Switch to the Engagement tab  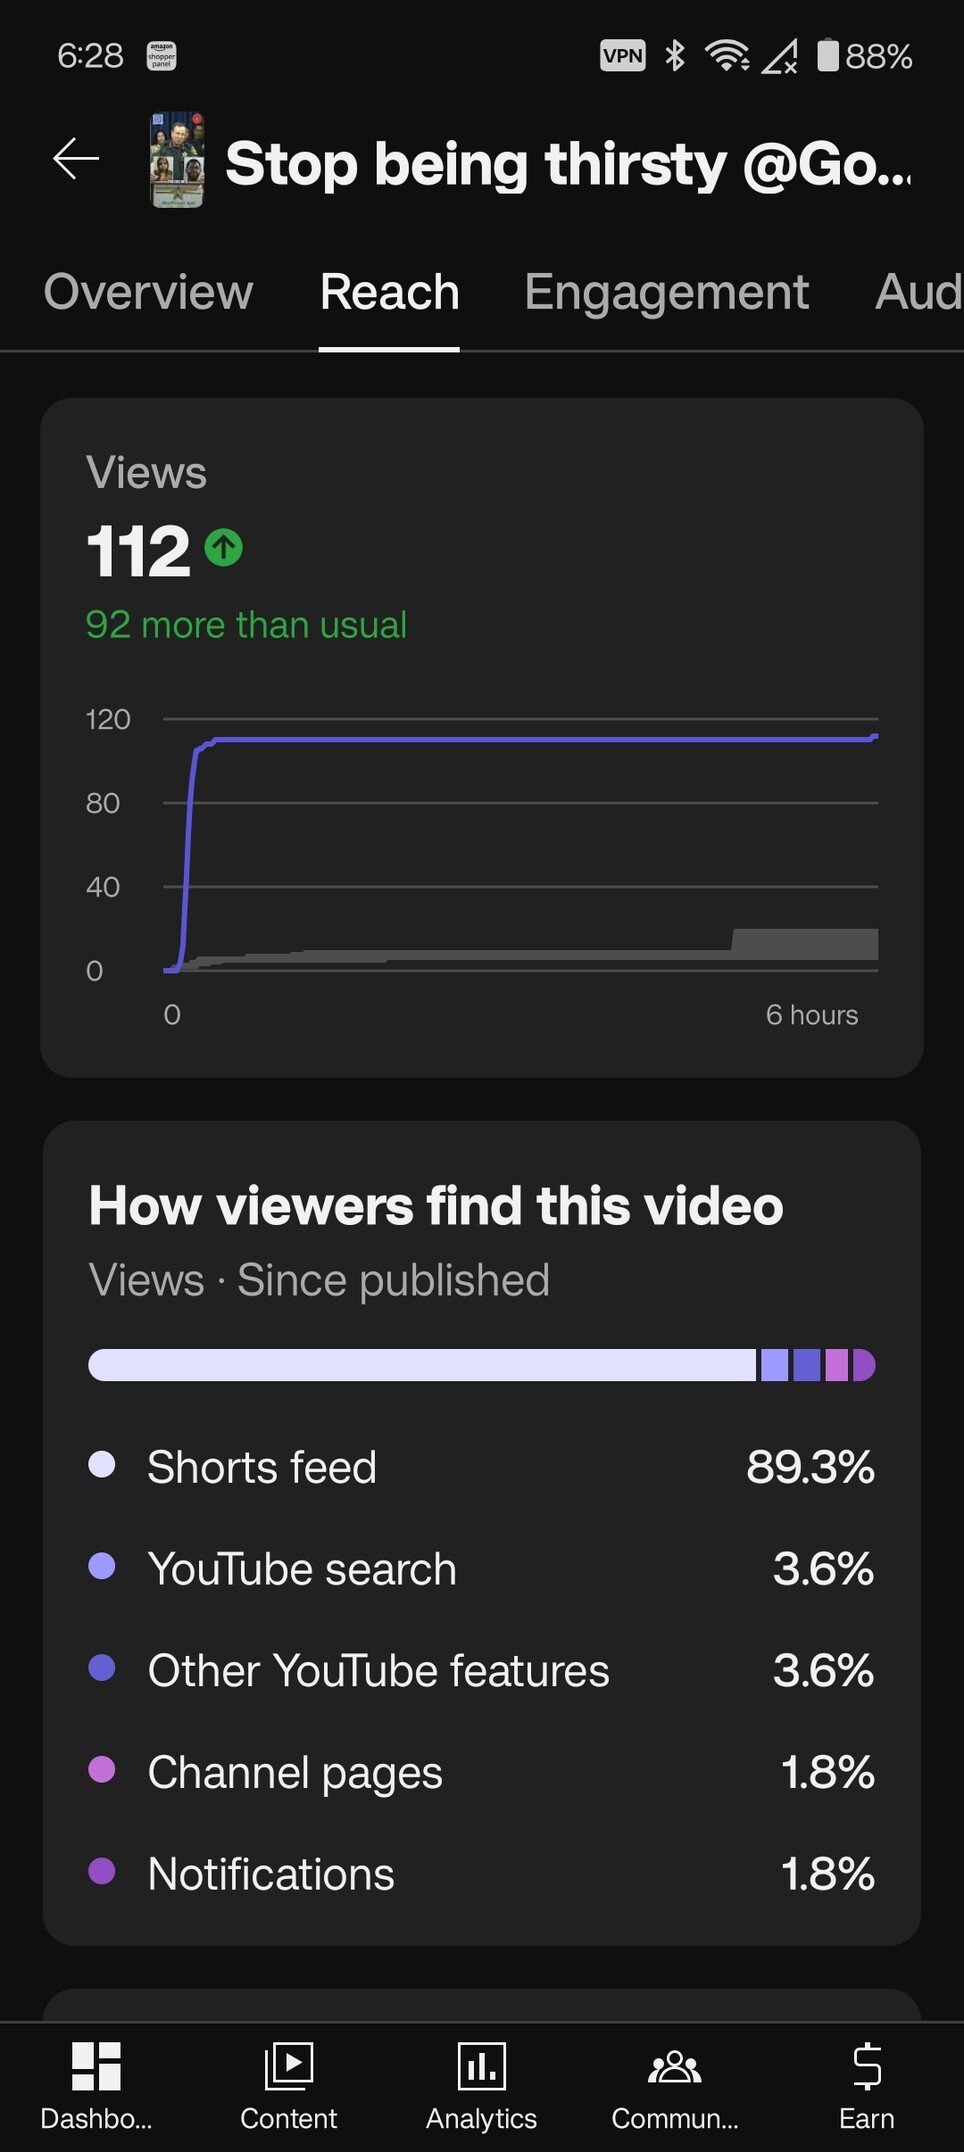click(666, 293)
